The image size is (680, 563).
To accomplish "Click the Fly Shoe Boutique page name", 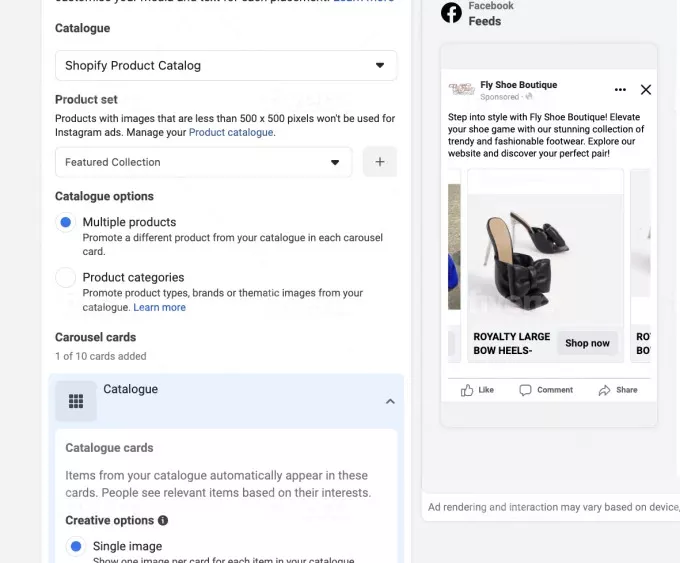I will [518, 85].
